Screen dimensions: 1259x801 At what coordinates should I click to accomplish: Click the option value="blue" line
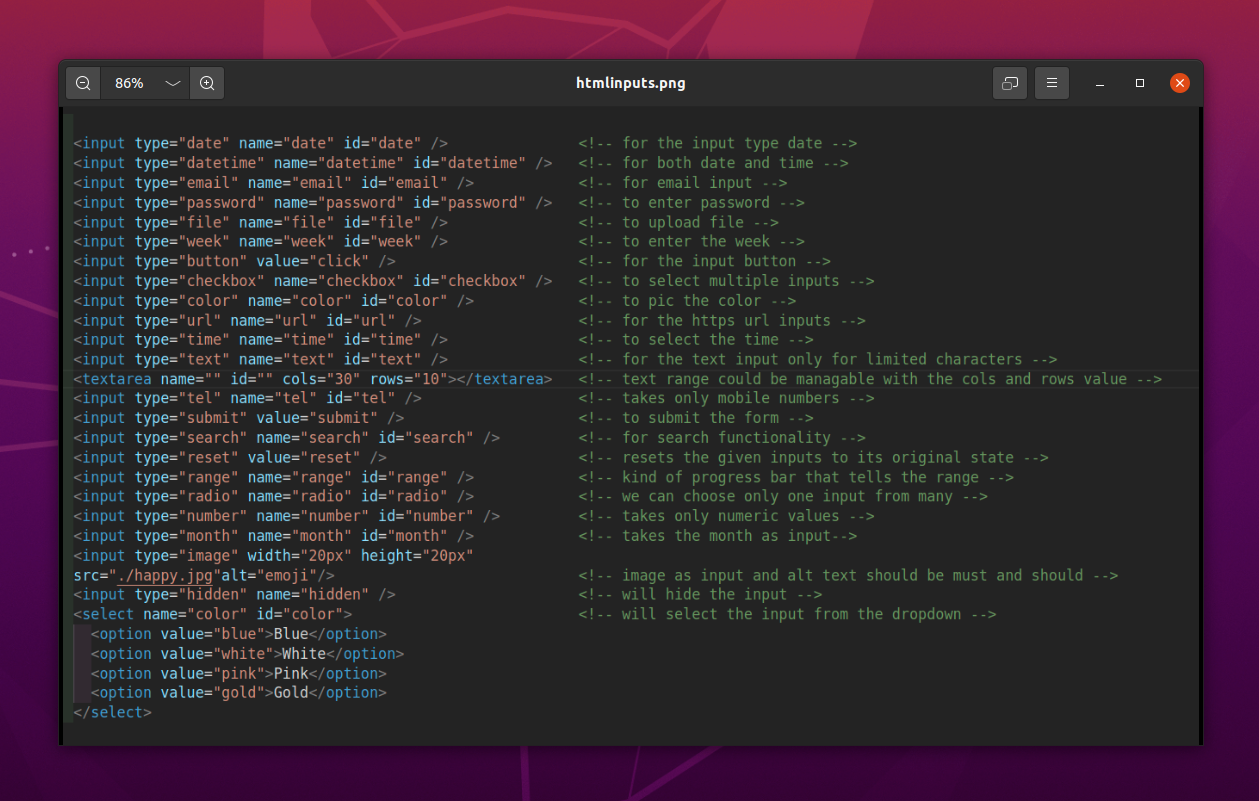click(x=238, y=634)
